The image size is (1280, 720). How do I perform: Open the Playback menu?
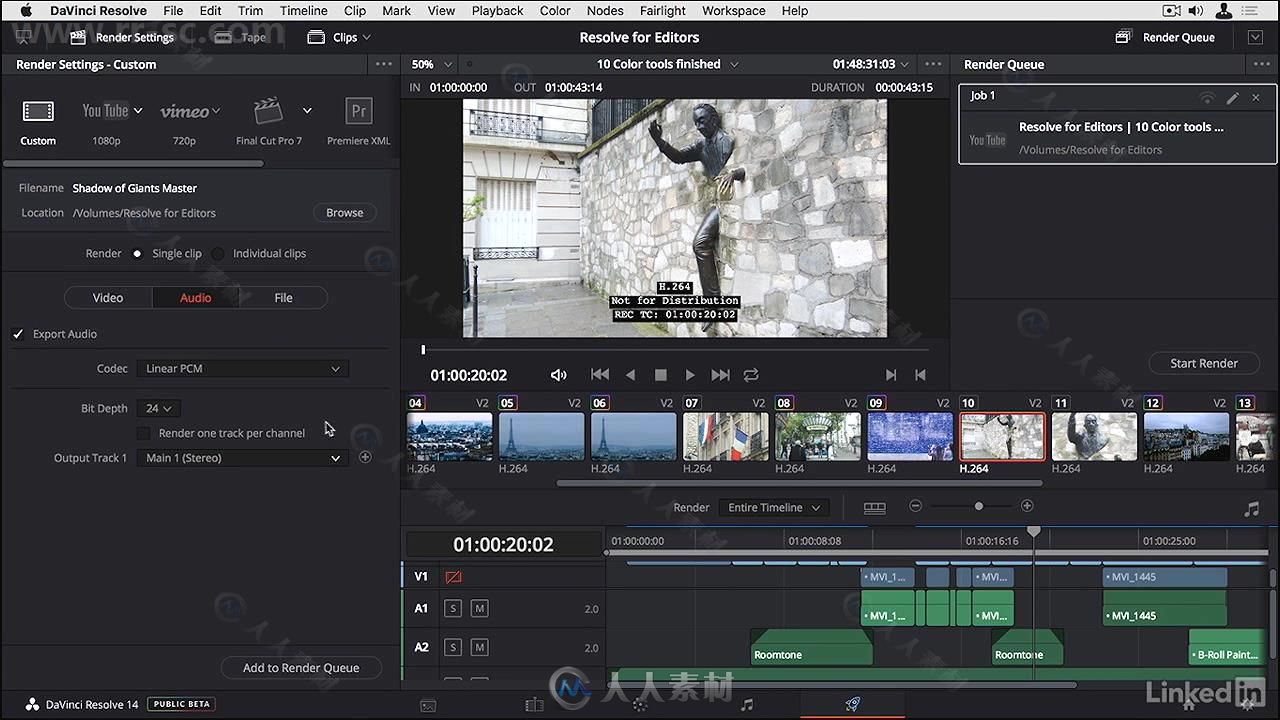(x=497, y=11)
